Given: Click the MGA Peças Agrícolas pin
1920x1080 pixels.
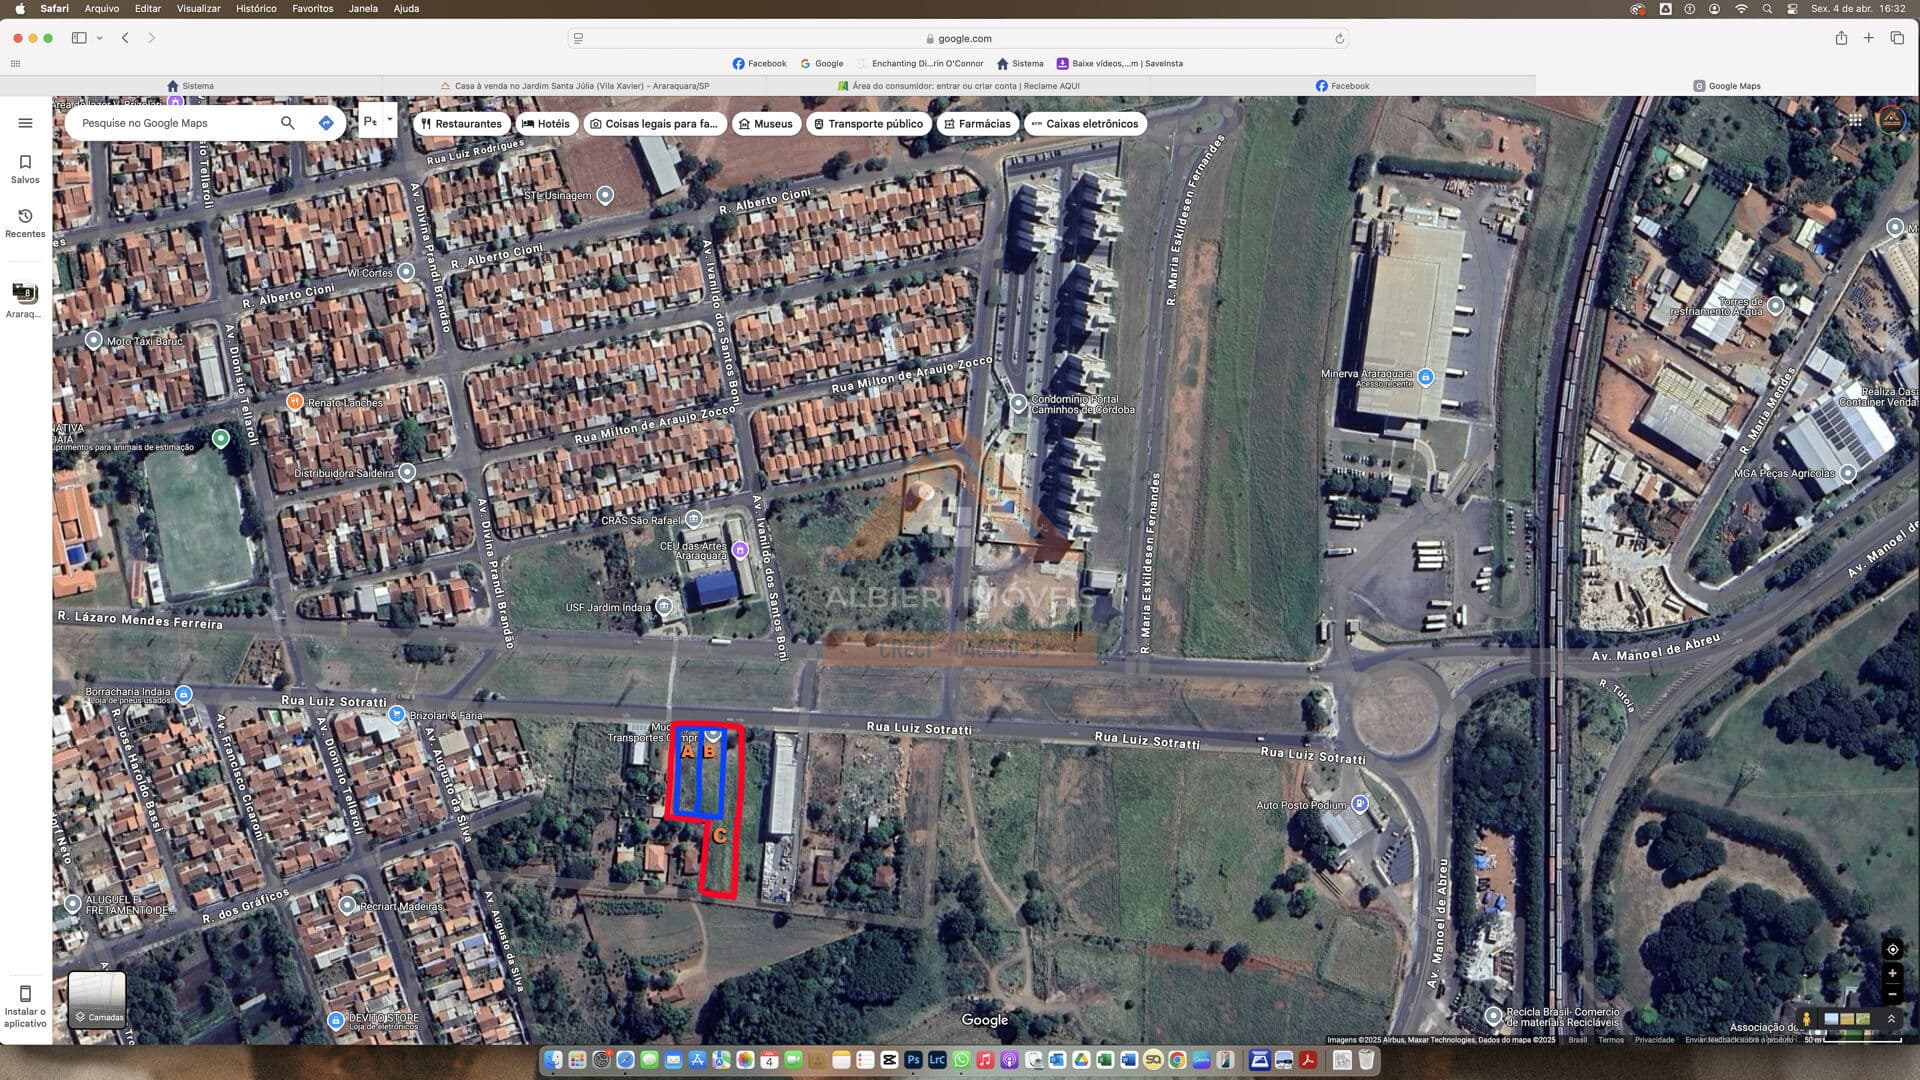Looking at the screenshot, I should [1848, 472].
